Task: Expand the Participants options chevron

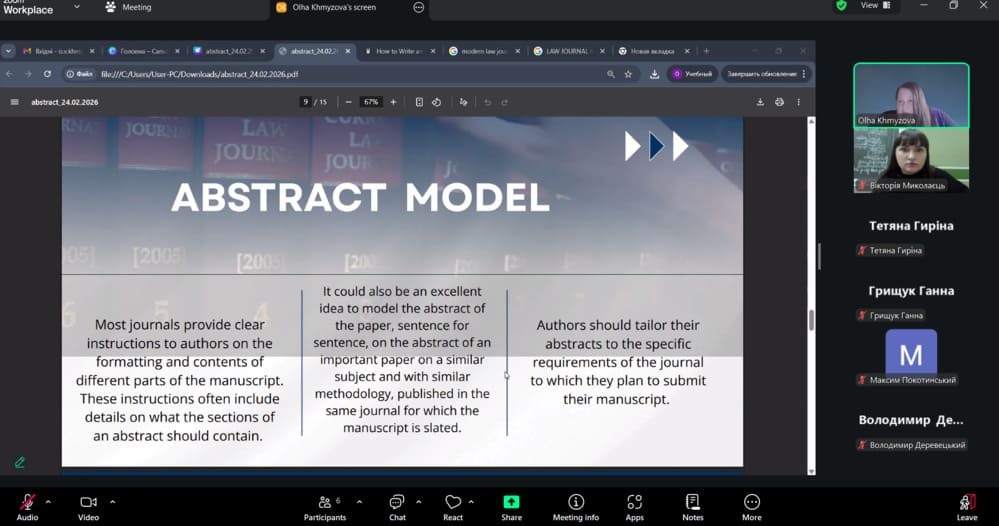Action: 359,501
